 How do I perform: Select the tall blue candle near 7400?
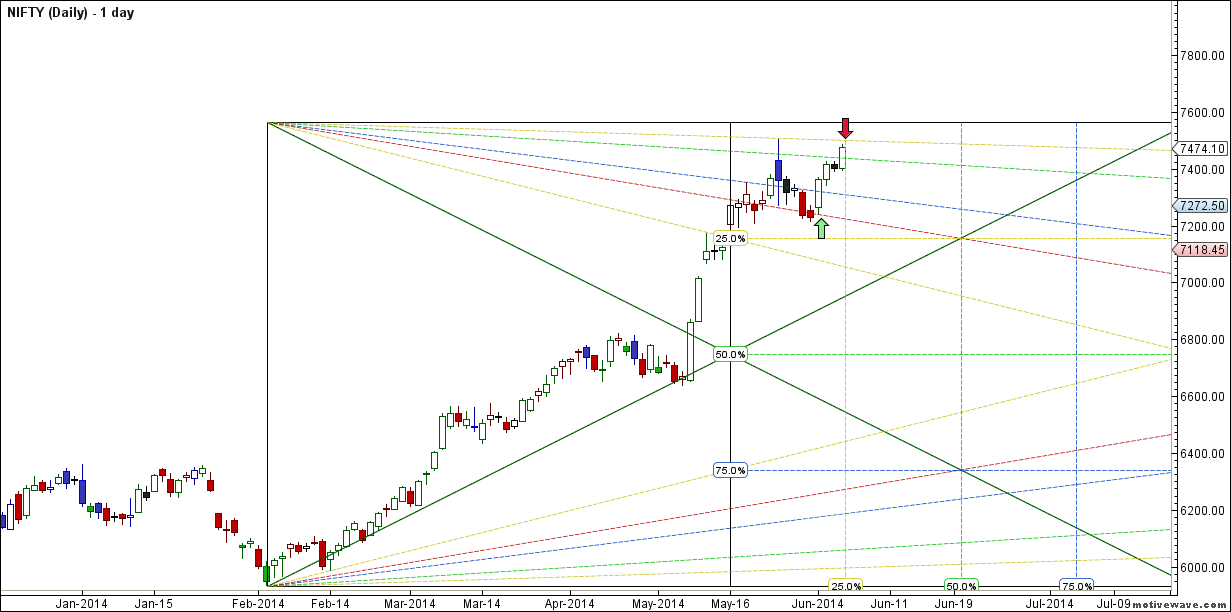[x=778, y=174]
